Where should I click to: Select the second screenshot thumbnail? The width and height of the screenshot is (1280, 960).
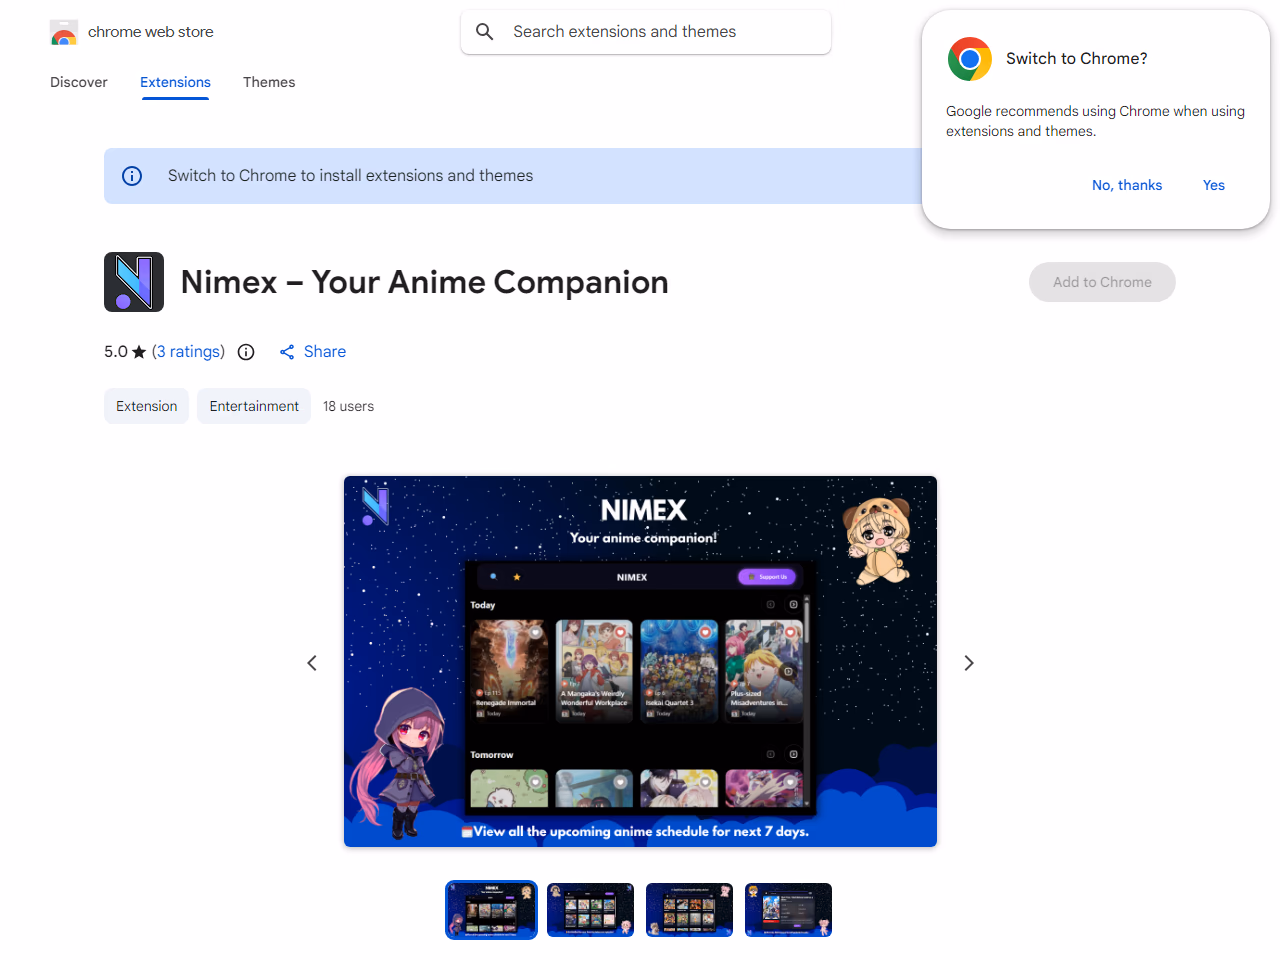click(590, 910)
